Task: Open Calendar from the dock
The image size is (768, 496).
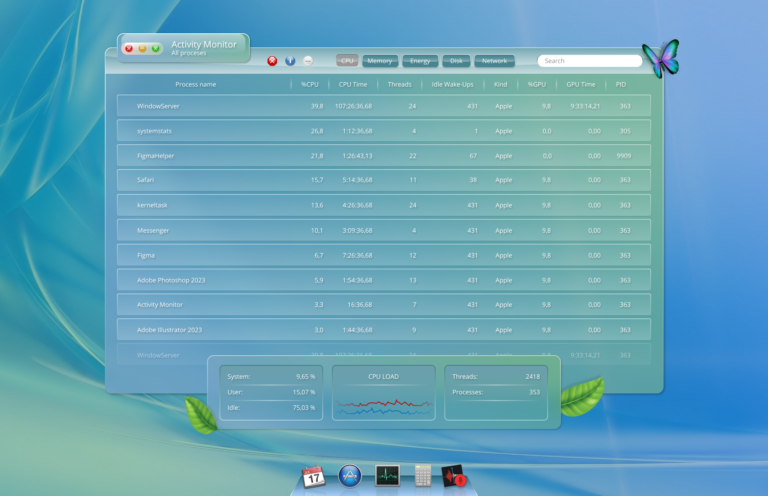Action: click(314, 476)
